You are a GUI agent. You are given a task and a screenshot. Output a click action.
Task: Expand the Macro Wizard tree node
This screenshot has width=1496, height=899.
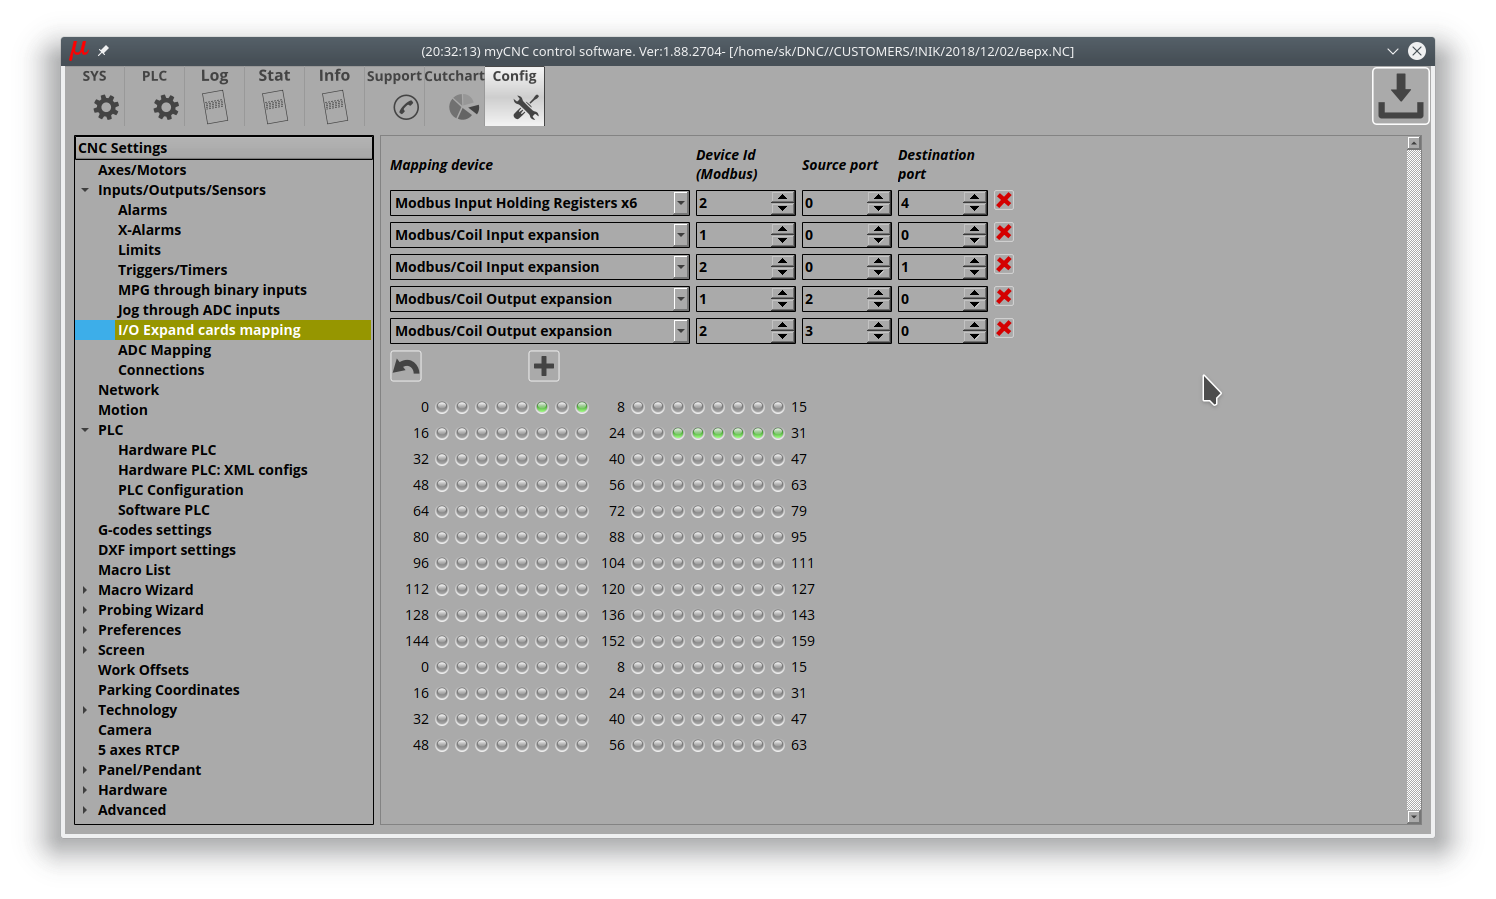coord(85,590)
